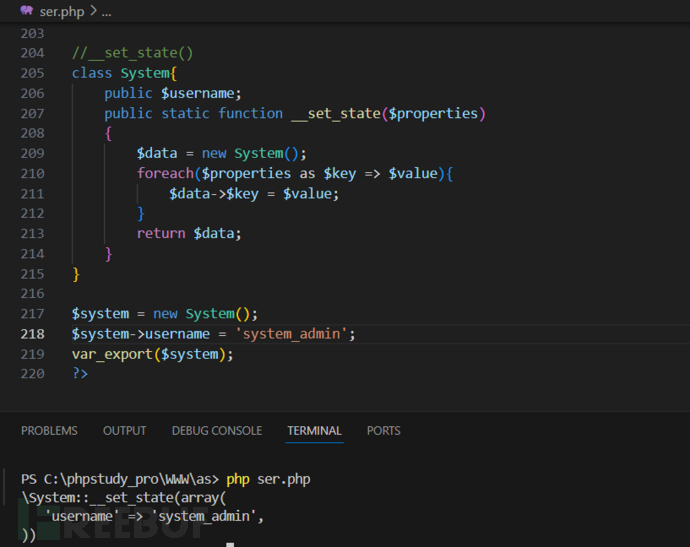Image resolution: width=690 pixels, height=547 pixels.
Task: Click the var_export call on line 219
Action: pyautogui.click(x=112, y=353)
